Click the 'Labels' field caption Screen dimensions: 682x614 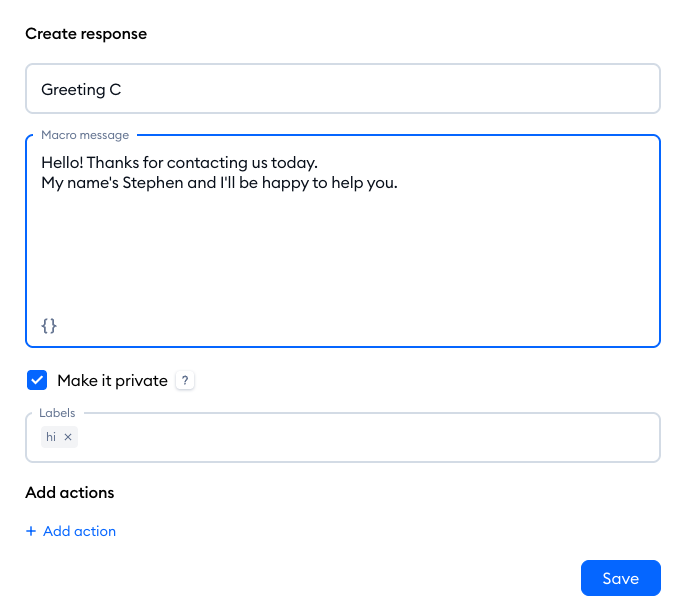(57, 412)
